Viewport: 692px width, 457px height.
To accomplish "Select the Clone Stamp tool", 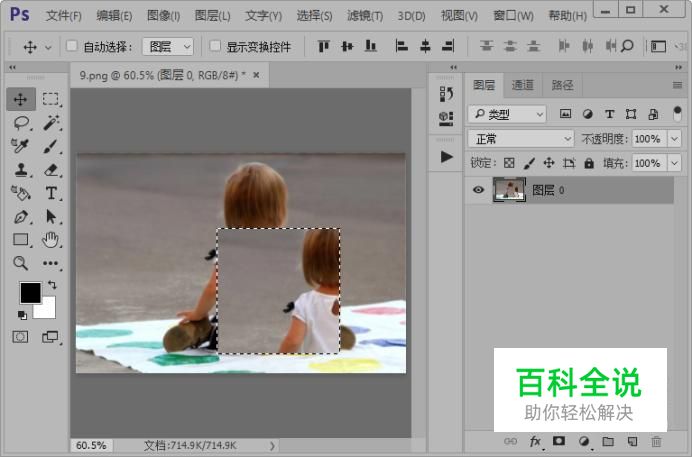I will (21, 169).
